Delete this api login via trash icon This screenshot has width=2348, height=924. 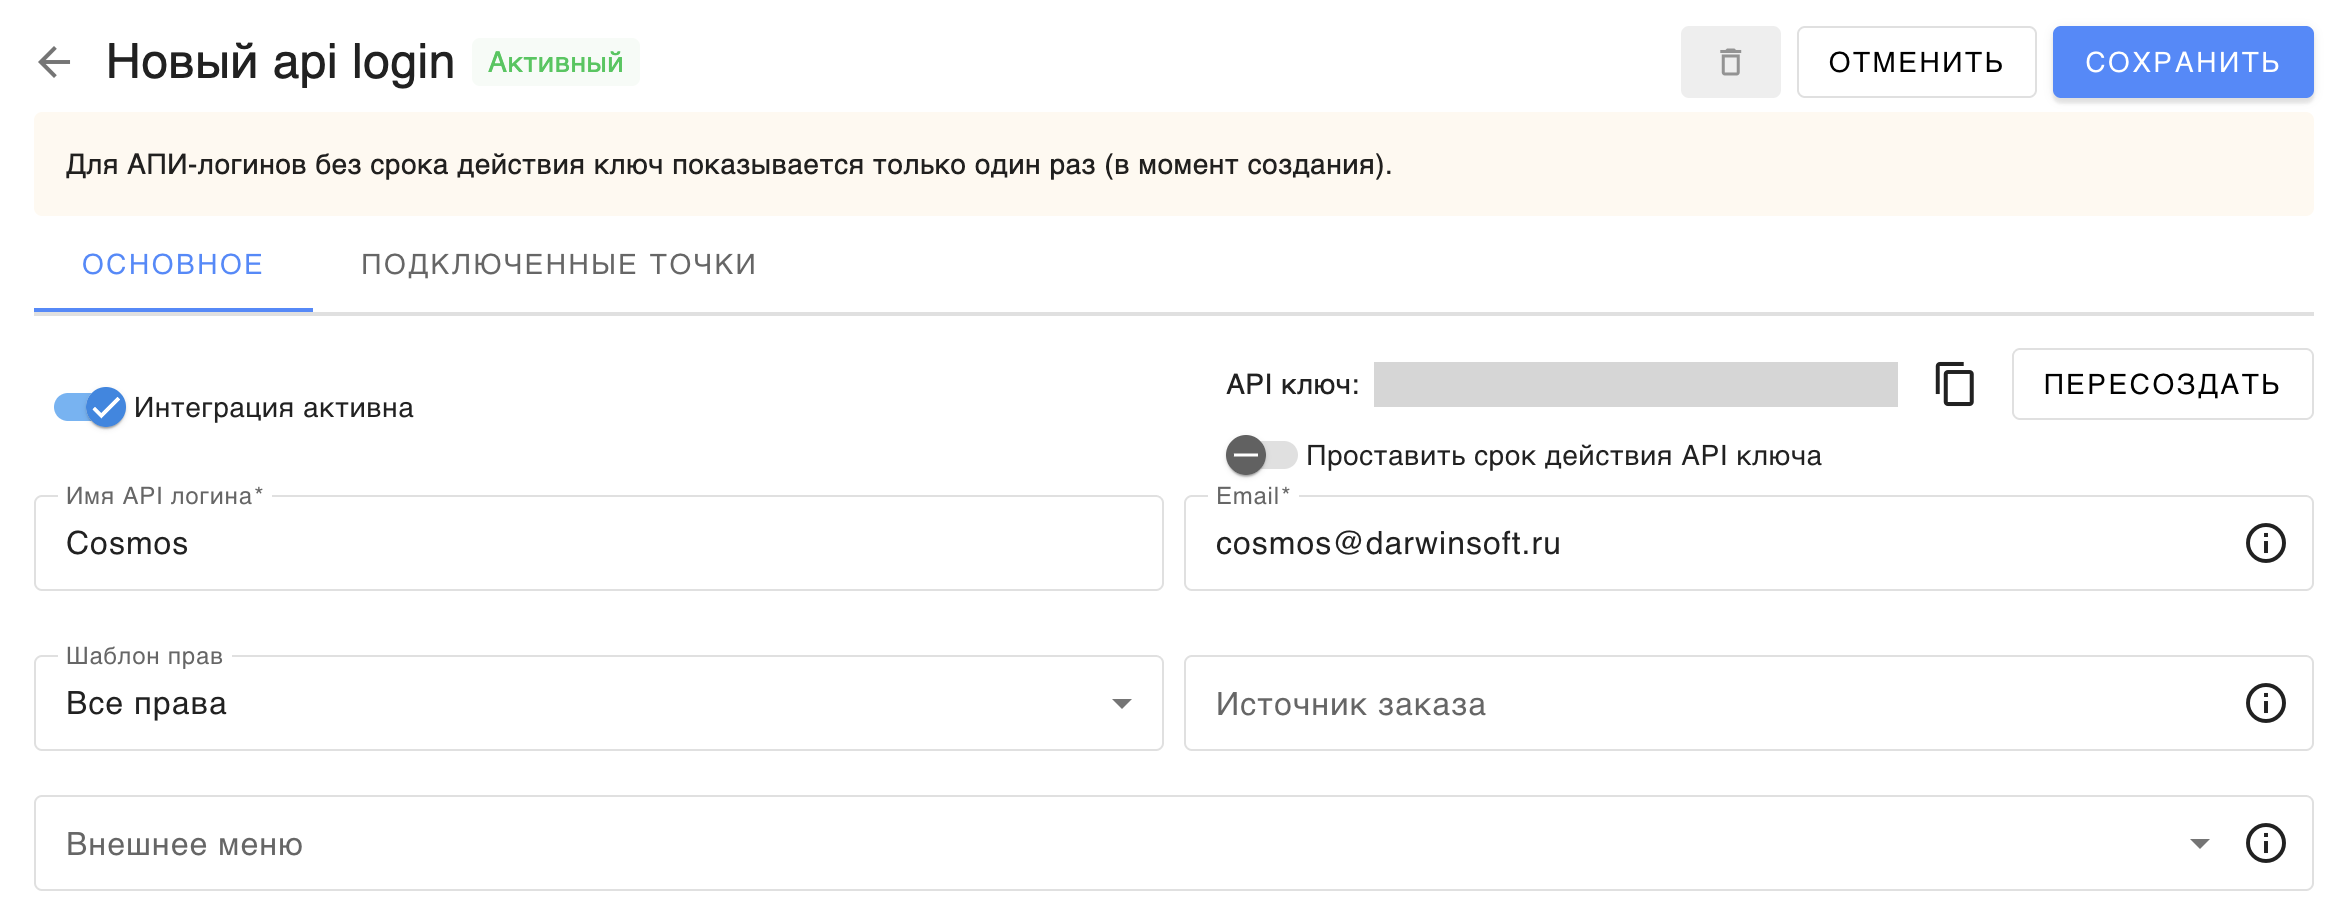1730,62
